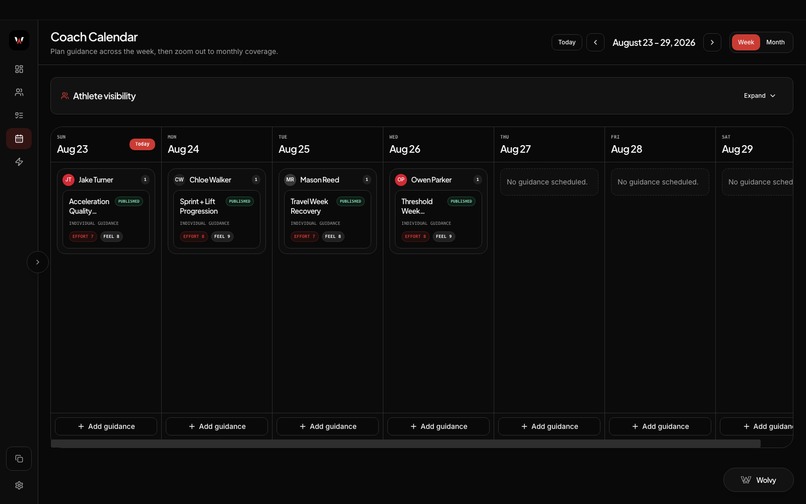Click count badge beside Owen Parker
The height and width of the screenshot is (504, 806).
478,179
